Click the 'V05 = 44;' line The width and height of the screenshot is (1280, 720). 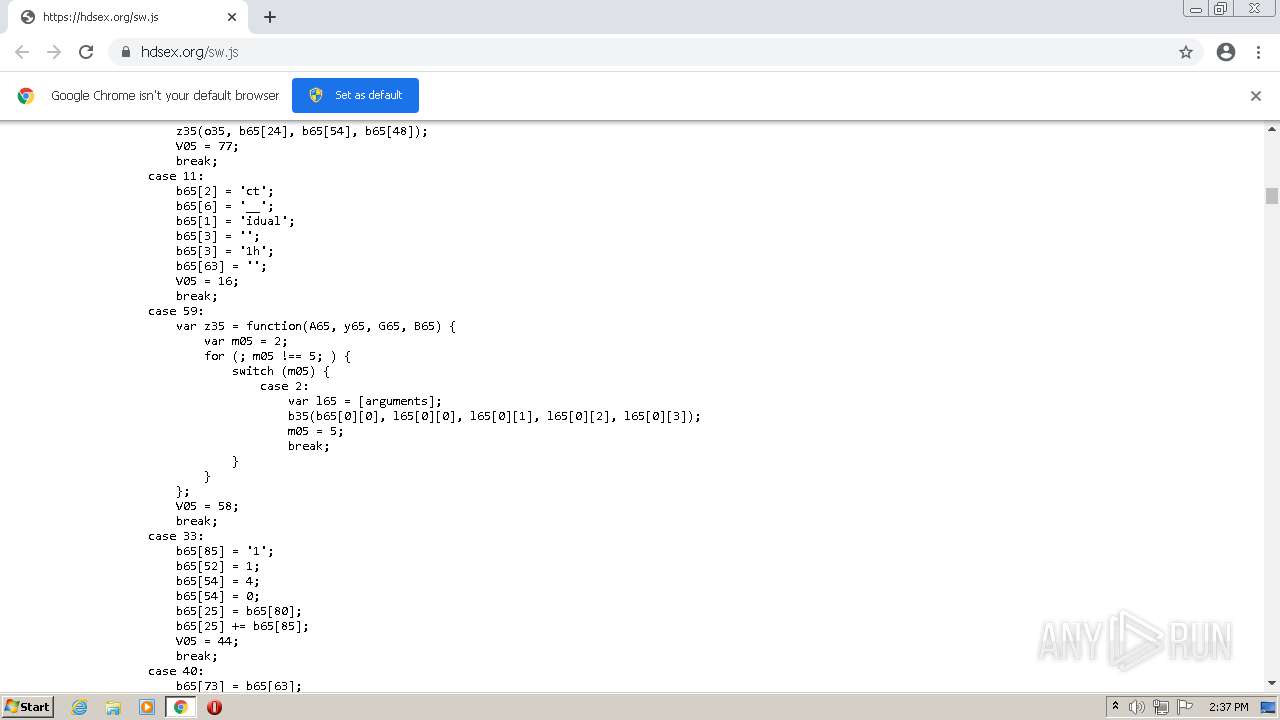pos(207,641)
